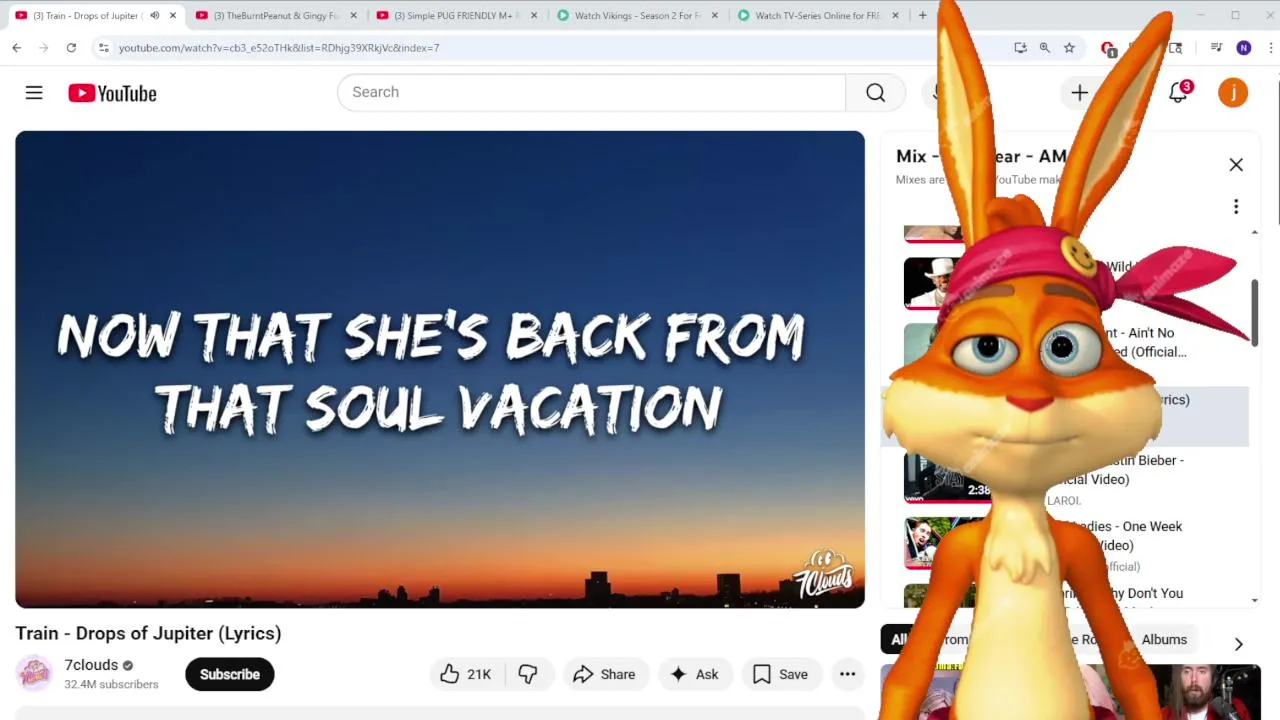This screenshot has width=1280, height=720.
Task: Open the red extension icon with badge
Action: point(1108,48)
